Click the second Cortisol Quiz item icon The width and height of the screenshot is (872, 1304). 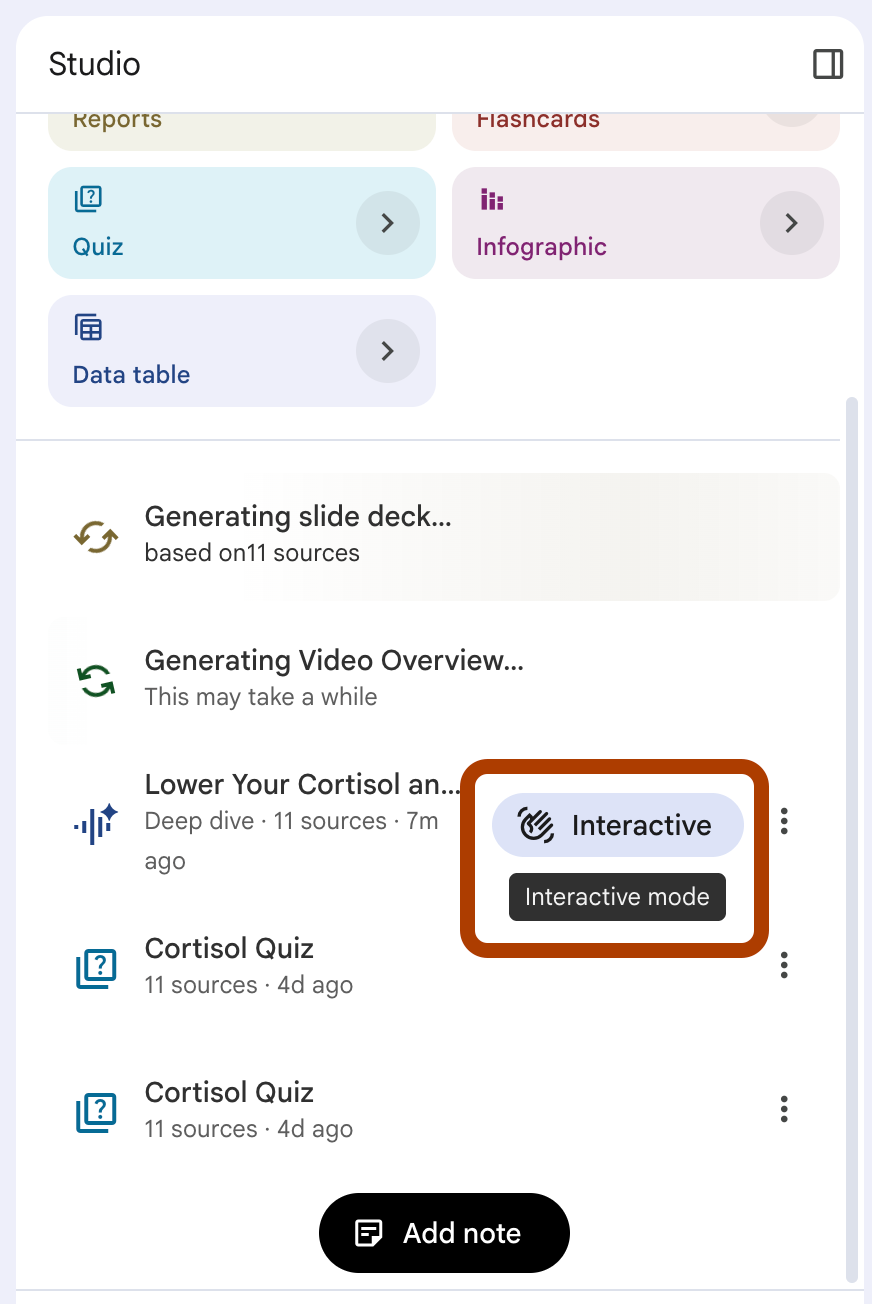click(96, 1112)
